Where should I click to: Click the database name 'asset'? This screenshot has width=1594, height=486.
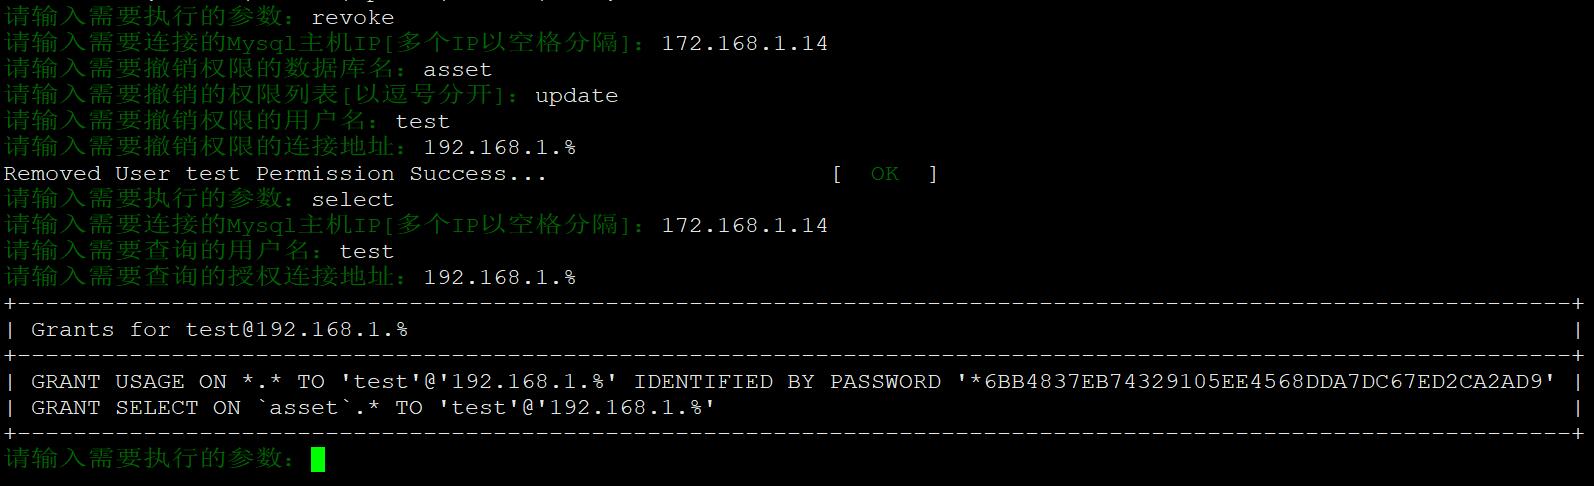(458, 70)
